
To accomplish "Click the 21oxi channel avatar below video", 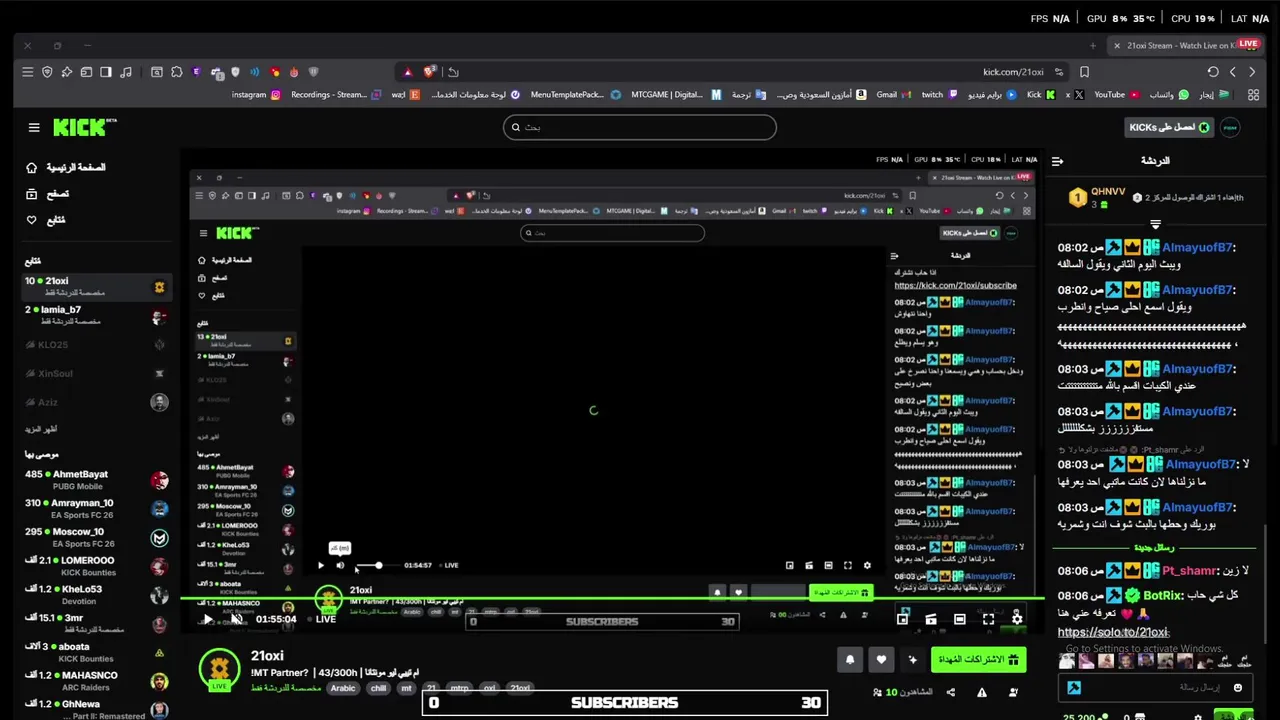I will [219, 669].
